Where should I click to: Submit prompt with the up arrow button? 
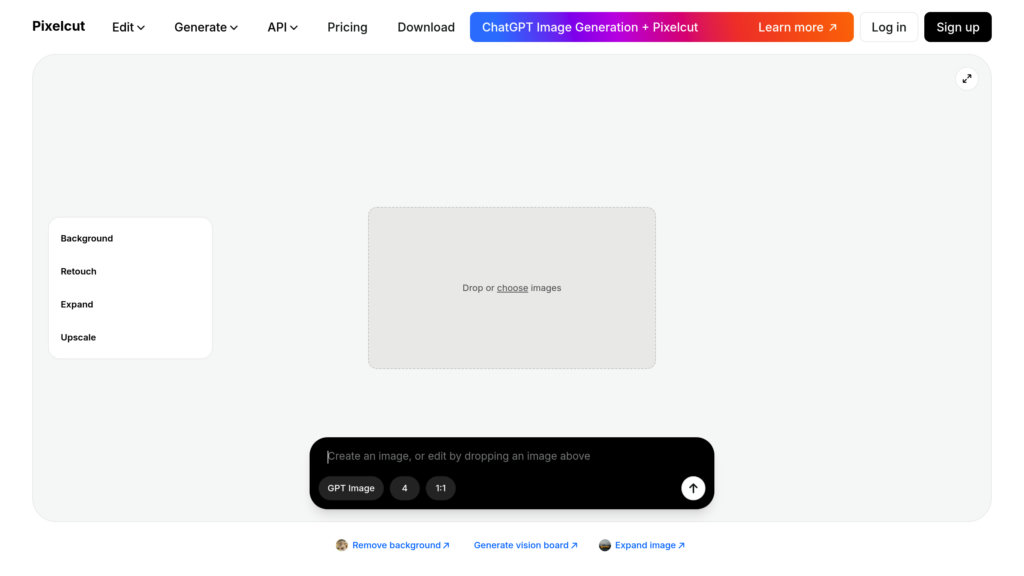tap(693, 488)
